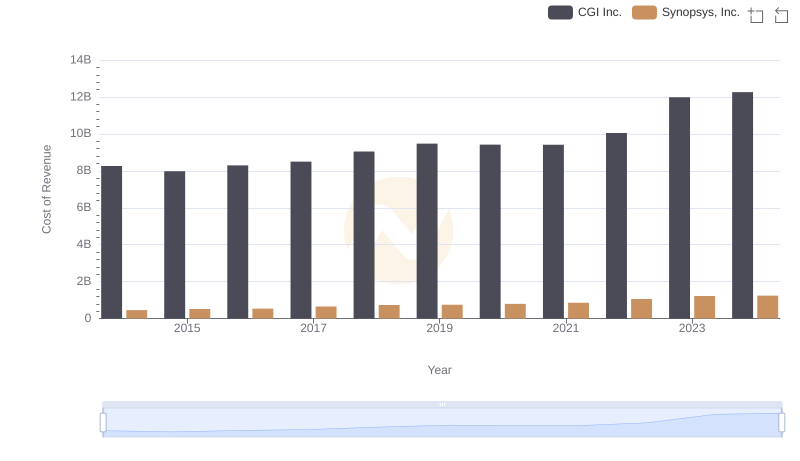Screen dimensions: 800x461
Task: Click the x-axis label 2019
Action: [439, 328]
